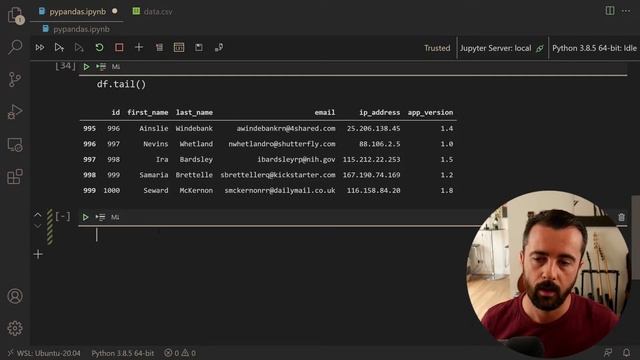Run the df.tail() cell
Image resolution: width=640 pixels, height=360 pixels.
tap(86, 67)
